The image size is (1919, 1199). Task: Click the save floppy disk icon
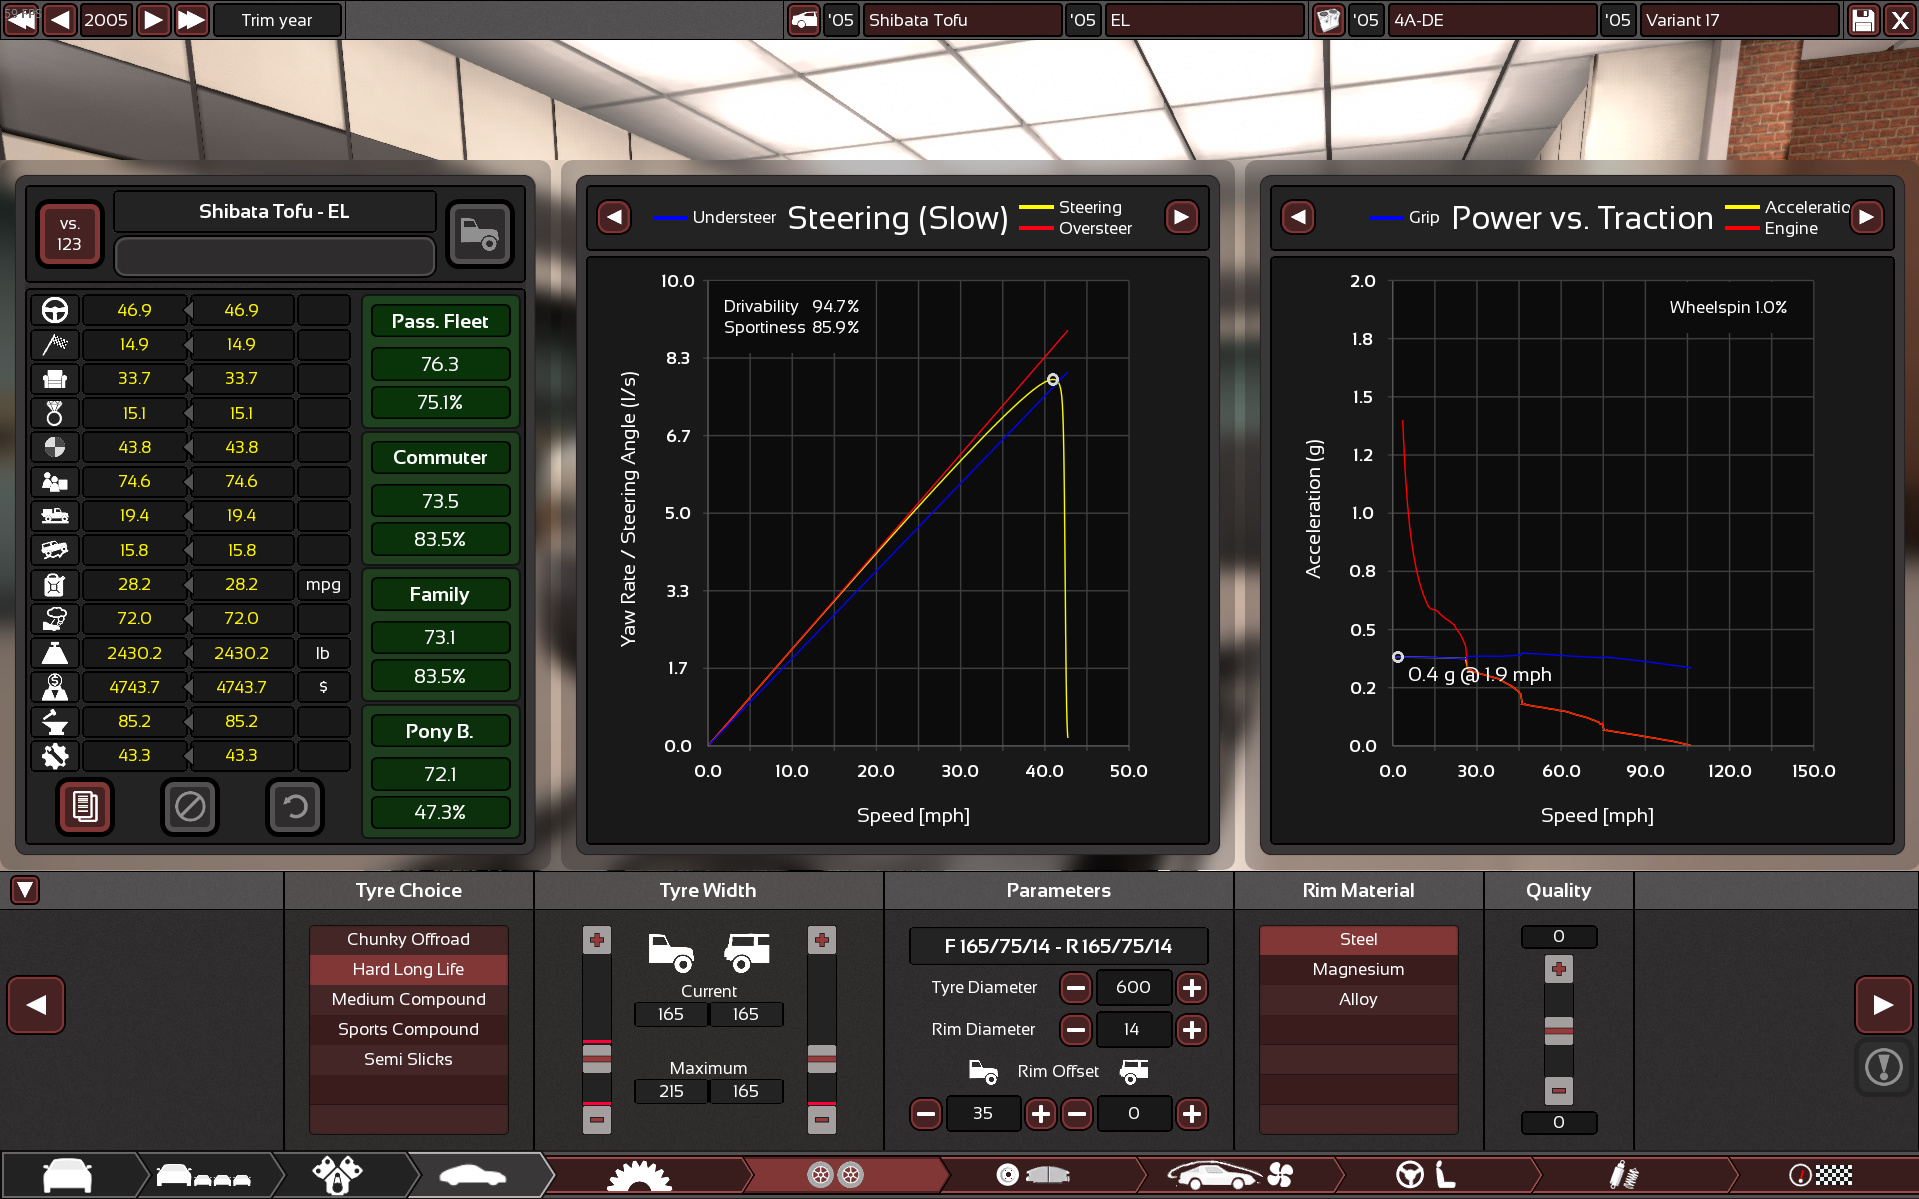tap(1863, 20)
